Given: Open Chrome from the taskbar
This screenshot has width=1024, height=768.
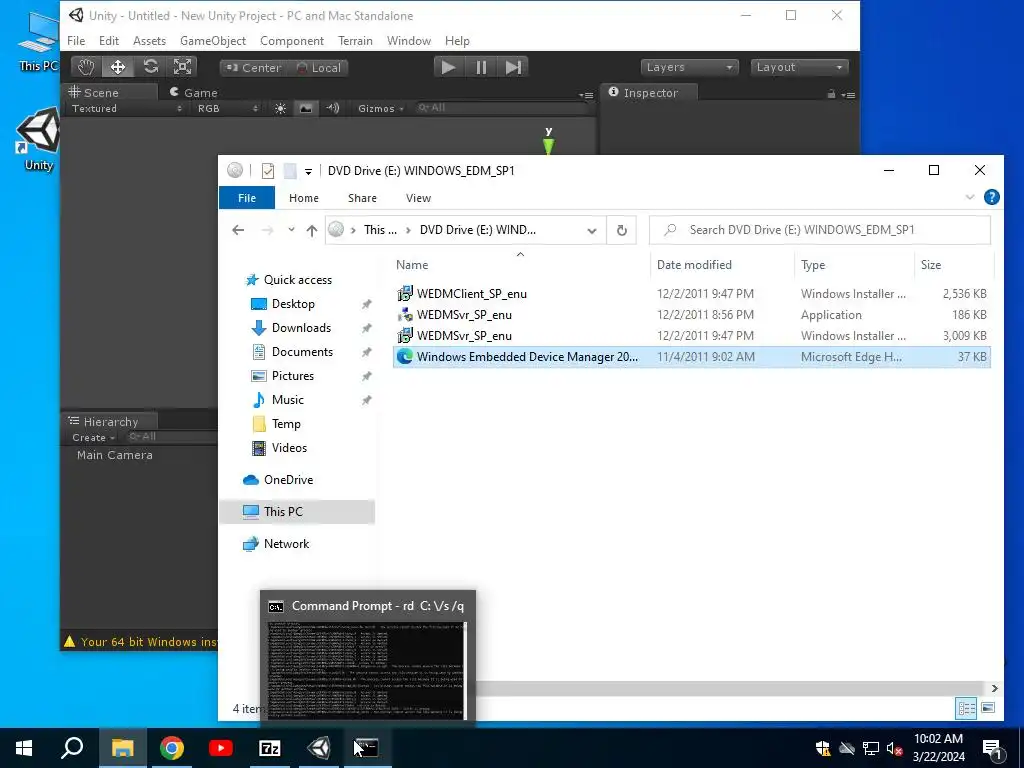Looking at the screenshot, I should click(172, 748).
